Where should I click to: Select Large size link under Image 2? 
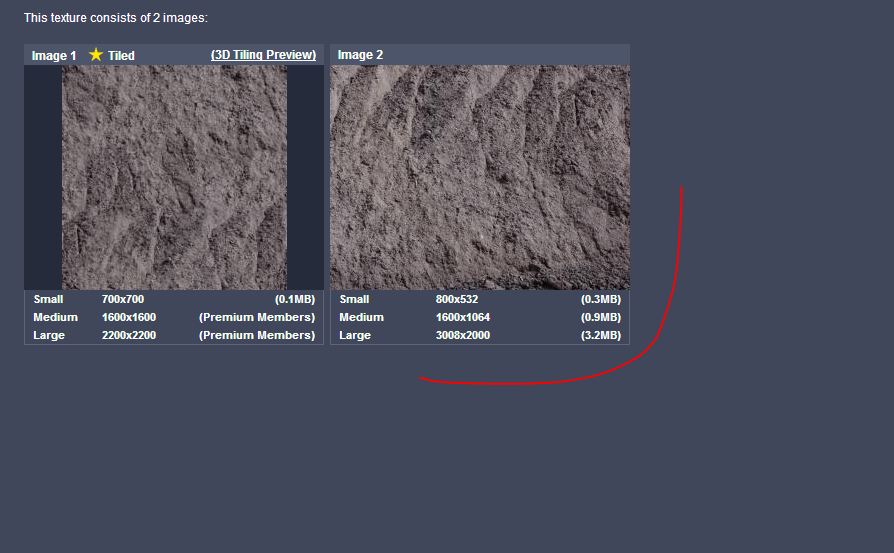pyautogui.click(x=355, y=335)
